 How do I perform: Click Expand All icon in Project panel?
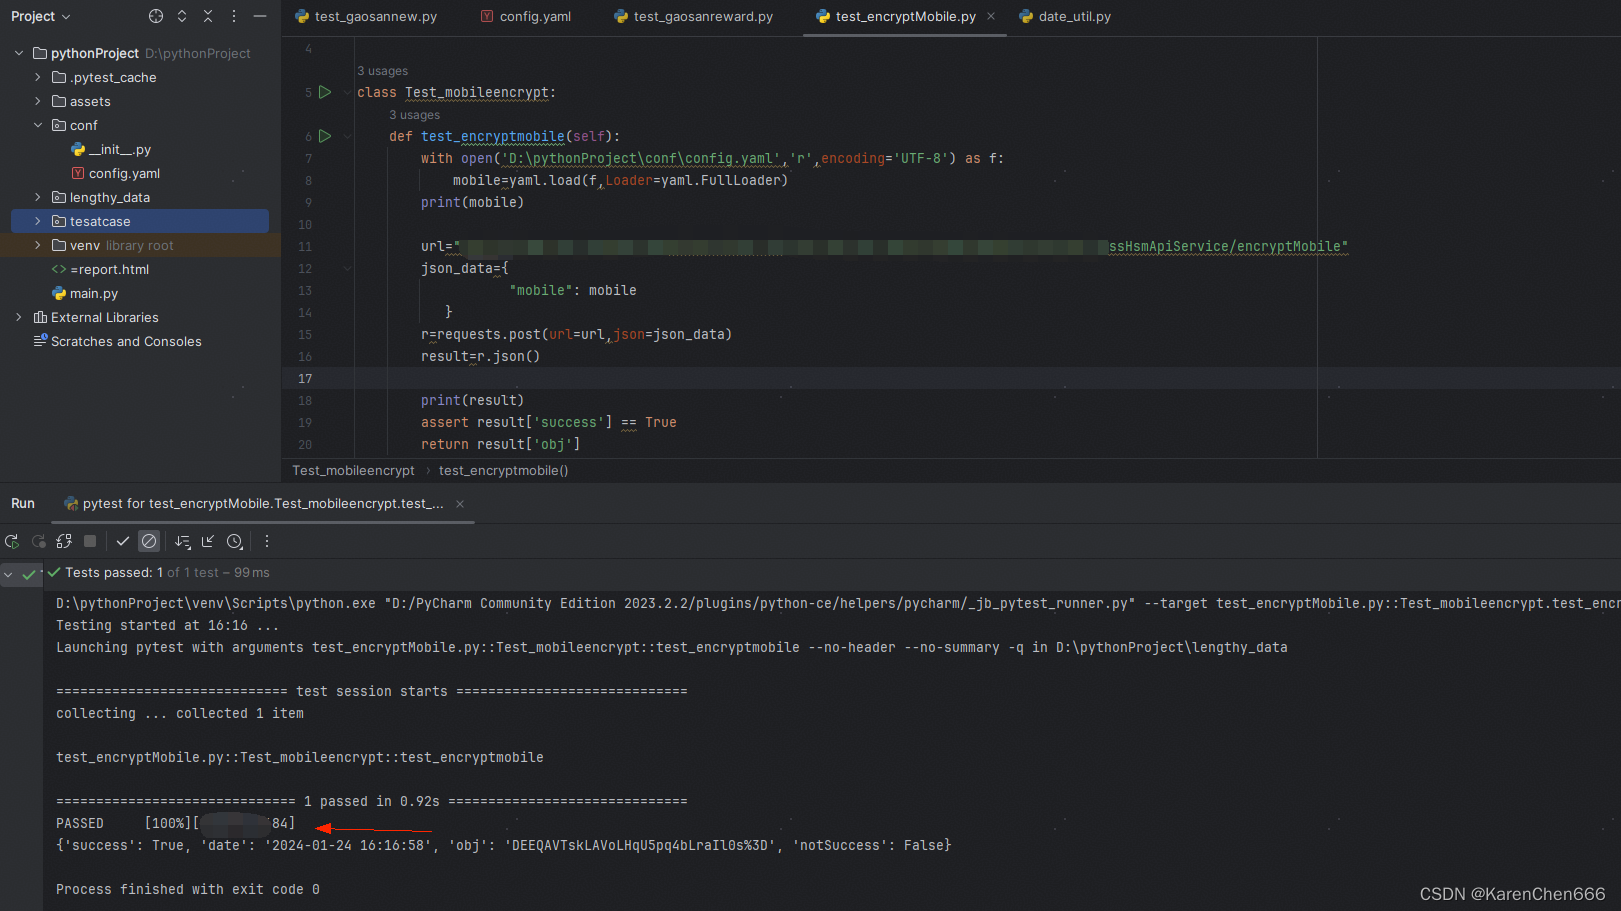(x=182, y=16)
